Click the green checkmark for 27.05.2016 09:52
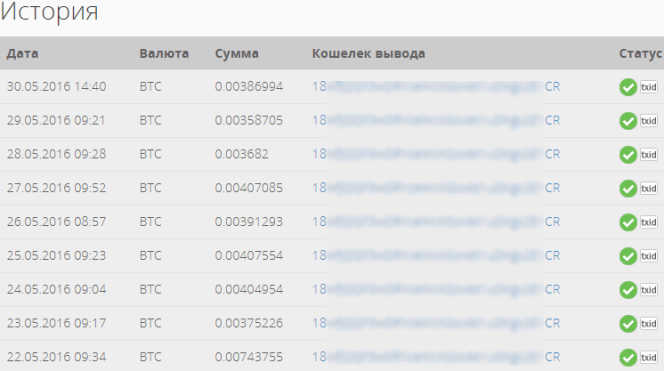The image size is (664, 371). pos(628,188)
